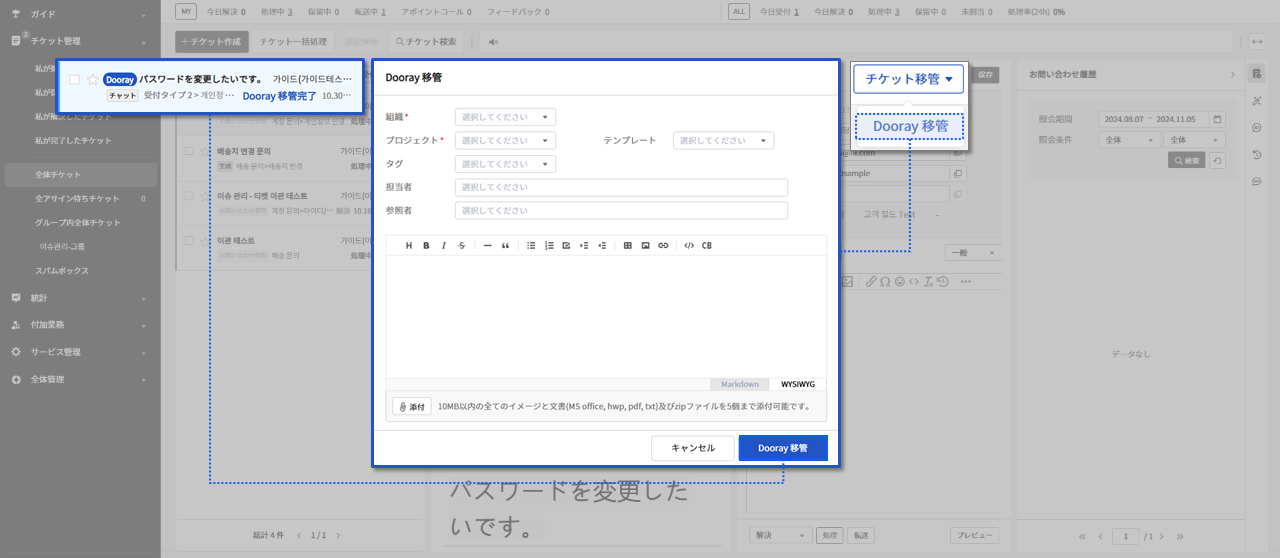This screenshot has height=558, width=1280.
Task: Check the パスワードを変更したいです ticket checkbox
Action: (75, 79)
